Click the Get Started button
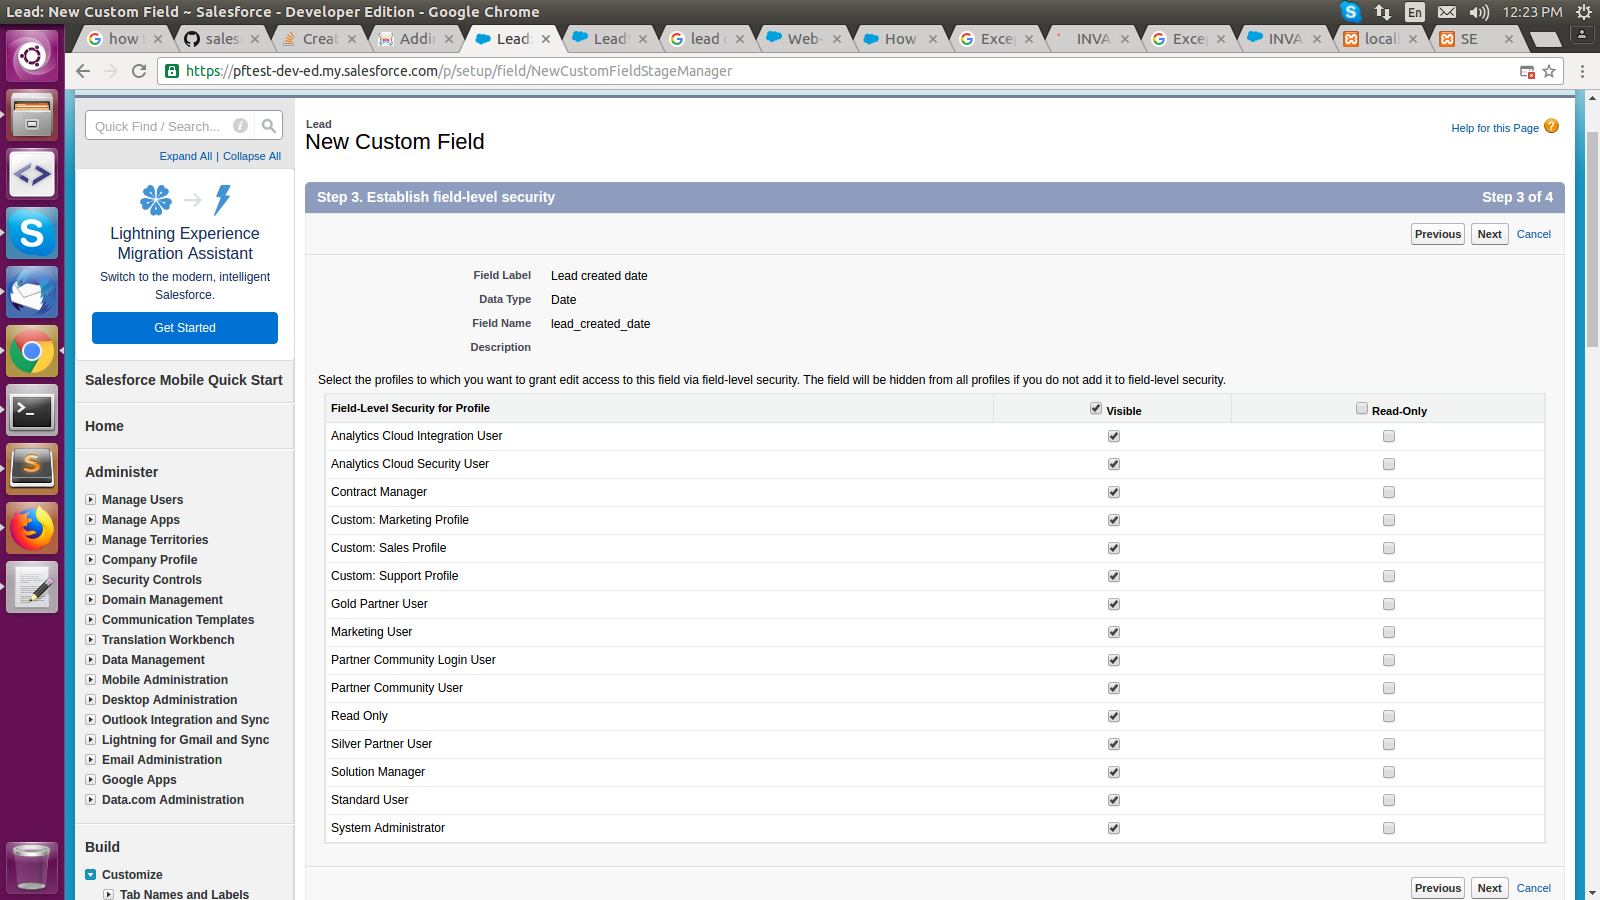 185,328
